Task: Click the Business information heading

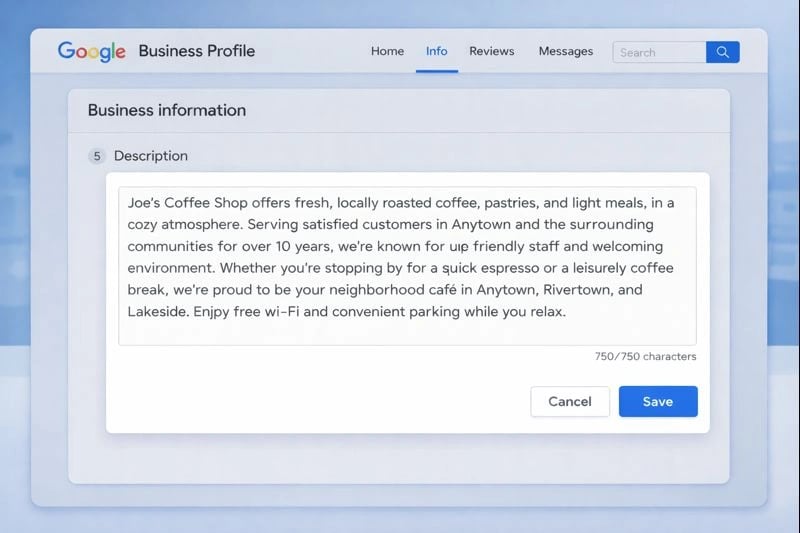Action: (x=167, y=110)
